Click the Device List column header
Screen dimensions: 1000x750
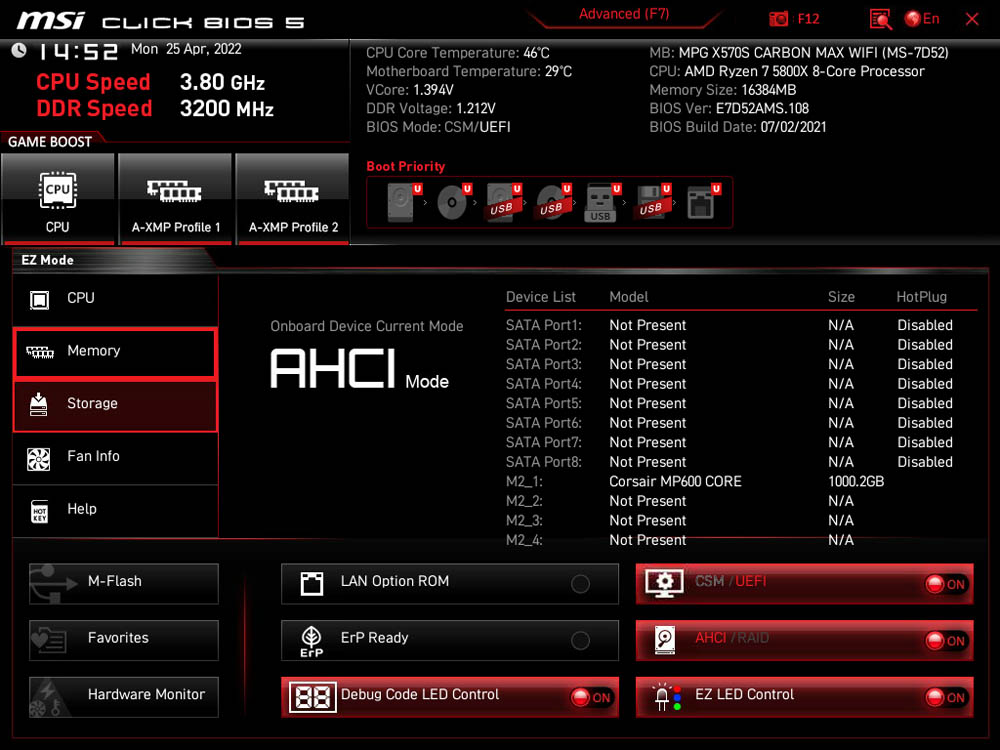541,297
